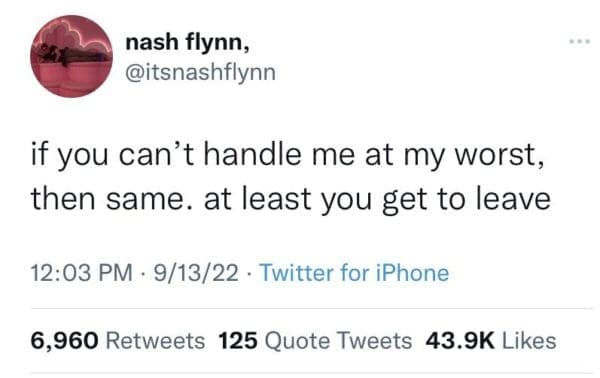The height and width of the screenshot is (378, 600).
Task: Open nash flynn's profile picture
Action: click(72, 56)
